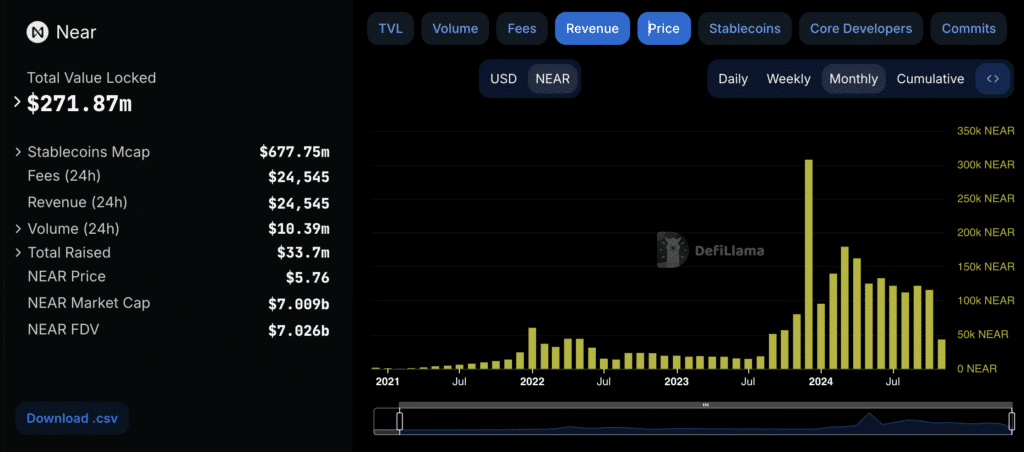This screenshot has height=452, width=1024.
Task: Select NEAR denomination
Action: pyautogui.click(x=552, y=79)
